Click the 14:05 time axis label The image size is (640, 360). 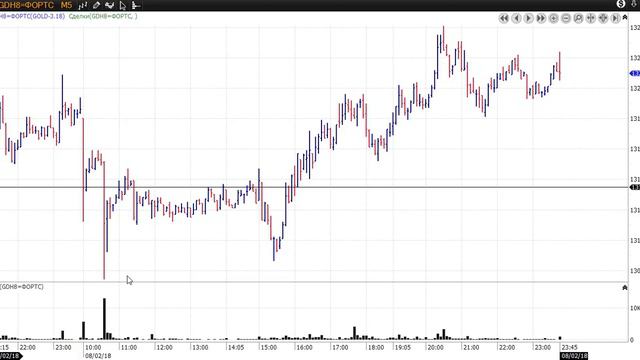point(236,347)
